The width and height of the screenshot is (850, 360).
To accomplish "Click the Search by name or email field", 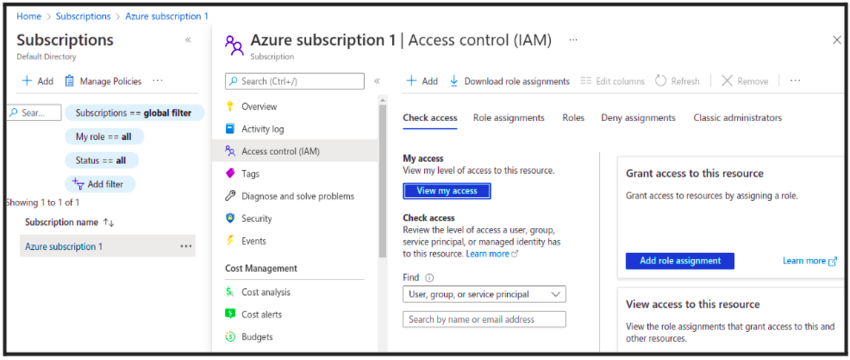I will [484, 319].
